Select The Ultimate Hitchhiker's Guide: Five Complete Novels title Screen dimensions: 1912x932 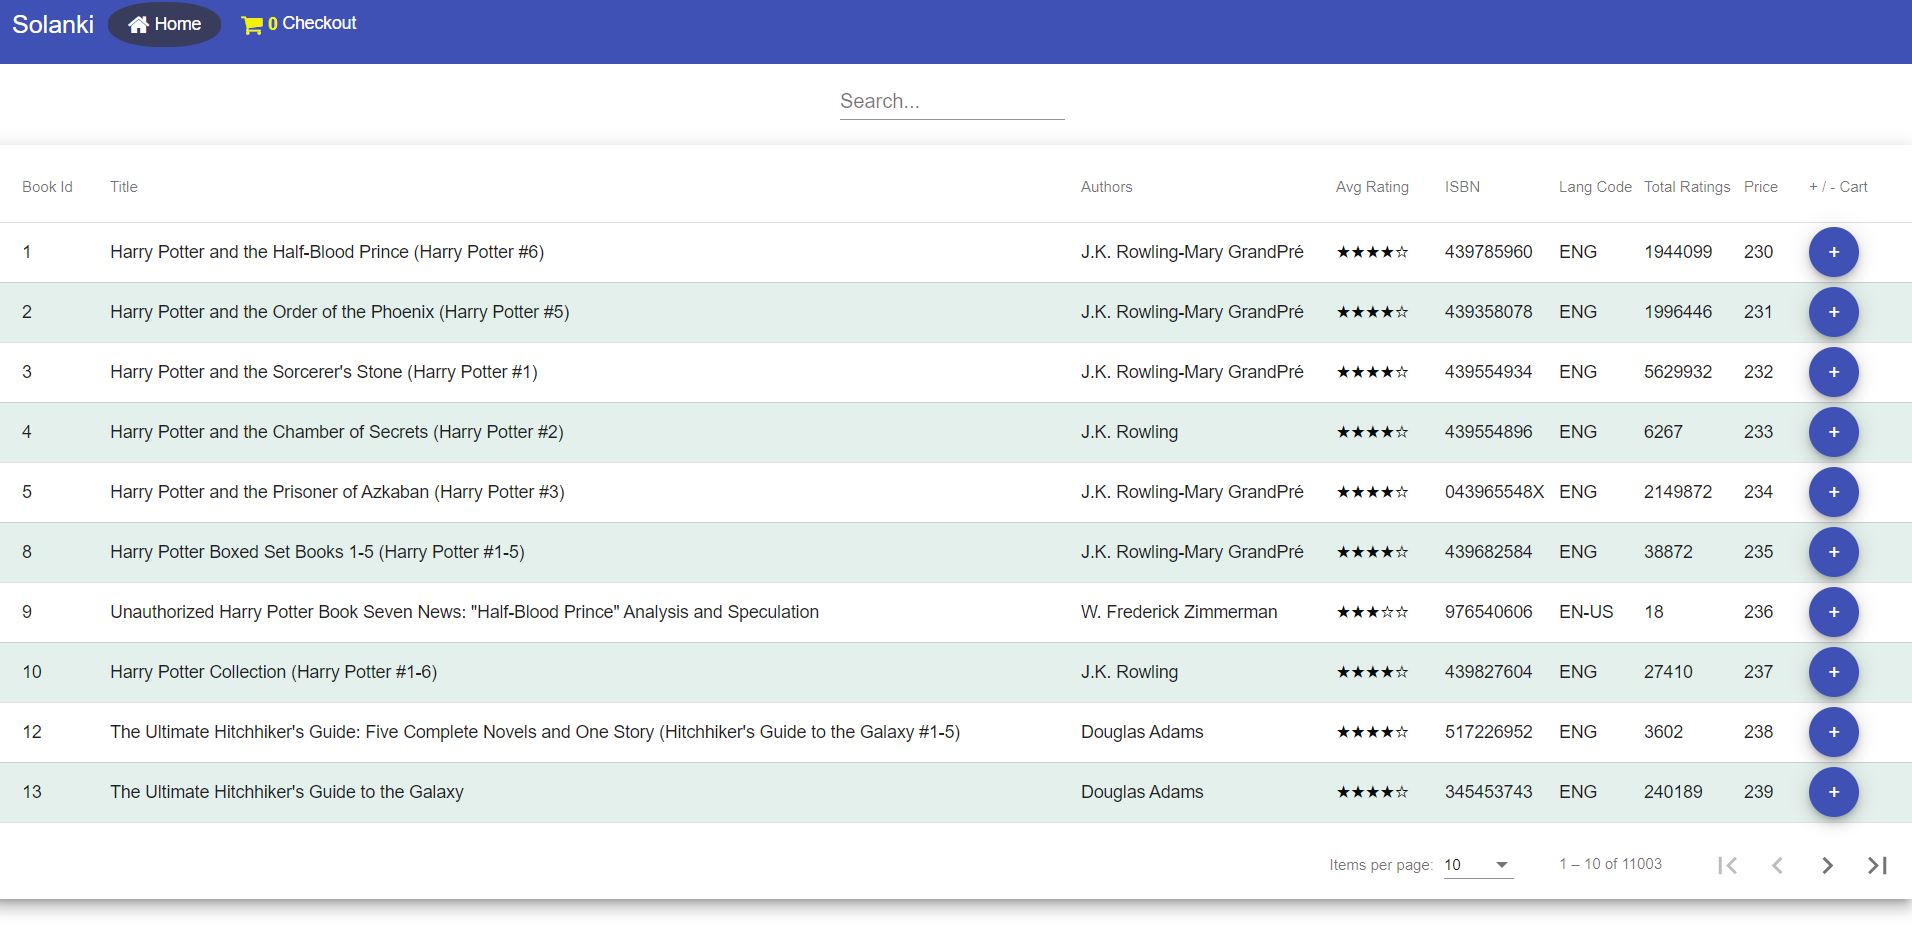(535, 732)
